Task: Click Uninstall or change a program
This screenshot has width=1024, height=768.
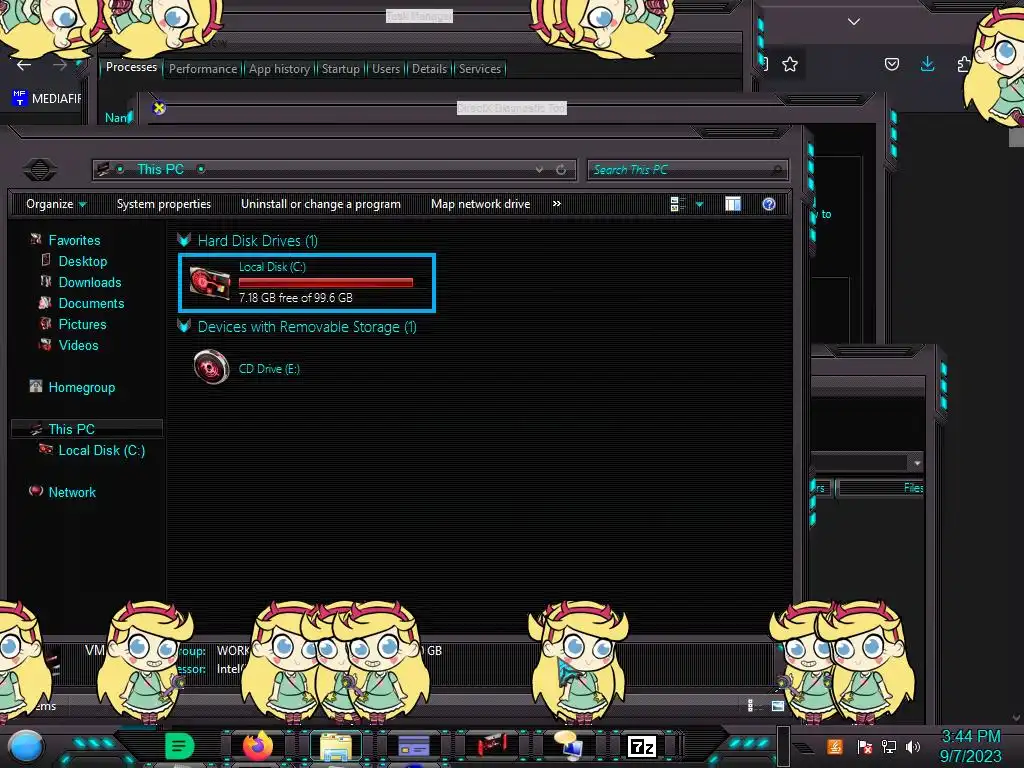Action: 321,204
